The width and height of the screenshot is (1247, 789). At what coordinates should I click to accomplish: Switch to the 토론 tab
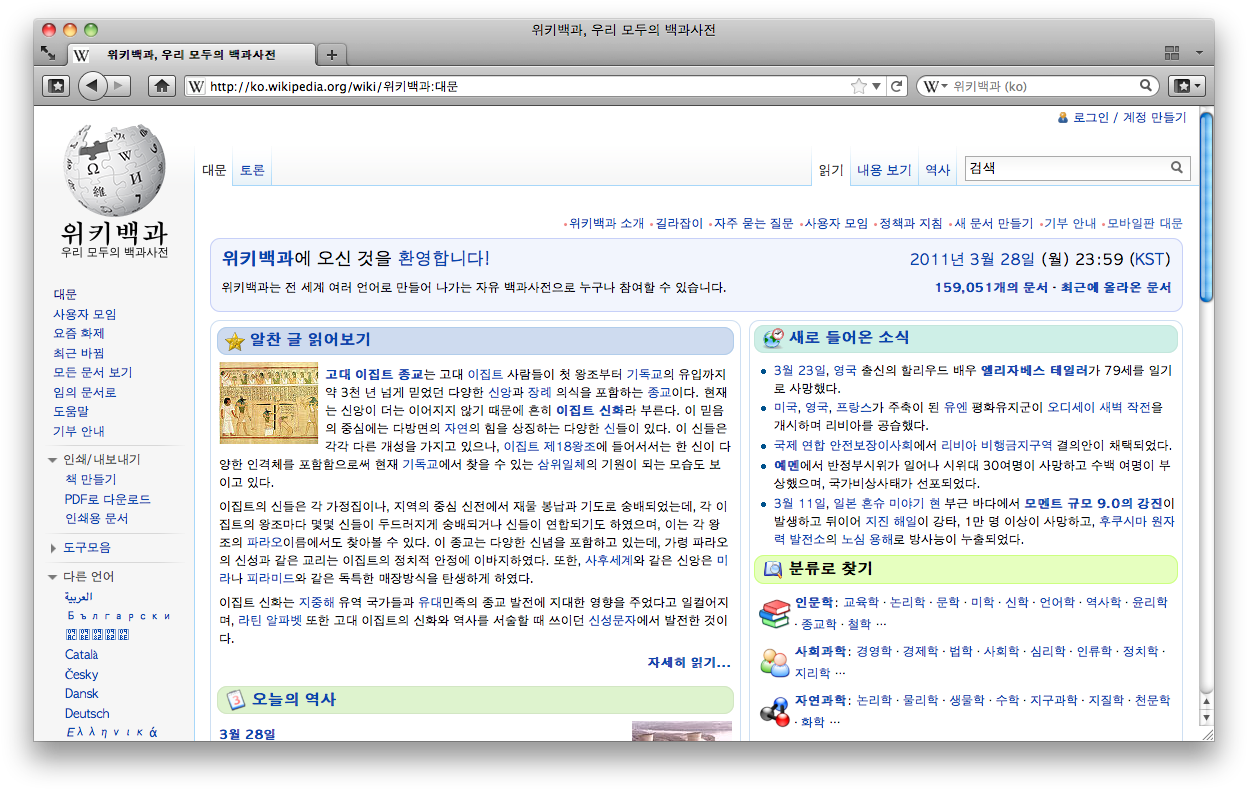click(252, 170)
